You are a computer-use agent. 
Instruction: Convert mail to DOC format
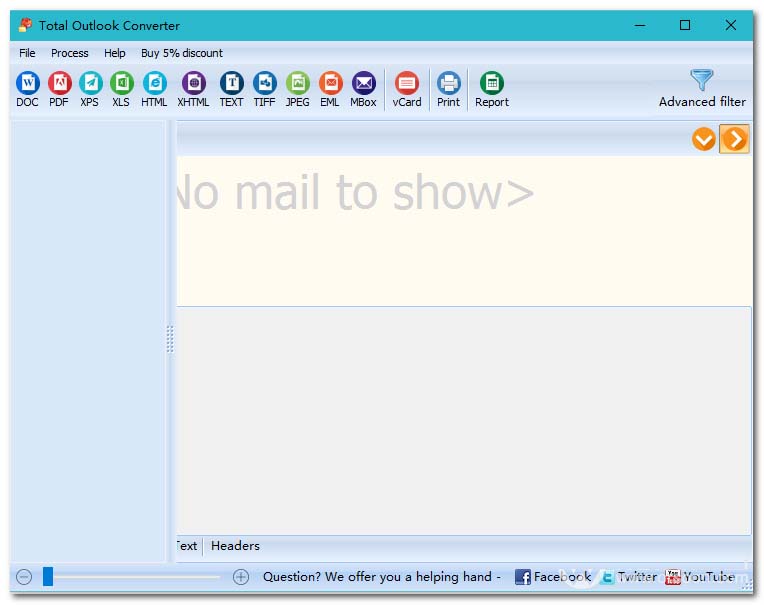coord(27,89)
